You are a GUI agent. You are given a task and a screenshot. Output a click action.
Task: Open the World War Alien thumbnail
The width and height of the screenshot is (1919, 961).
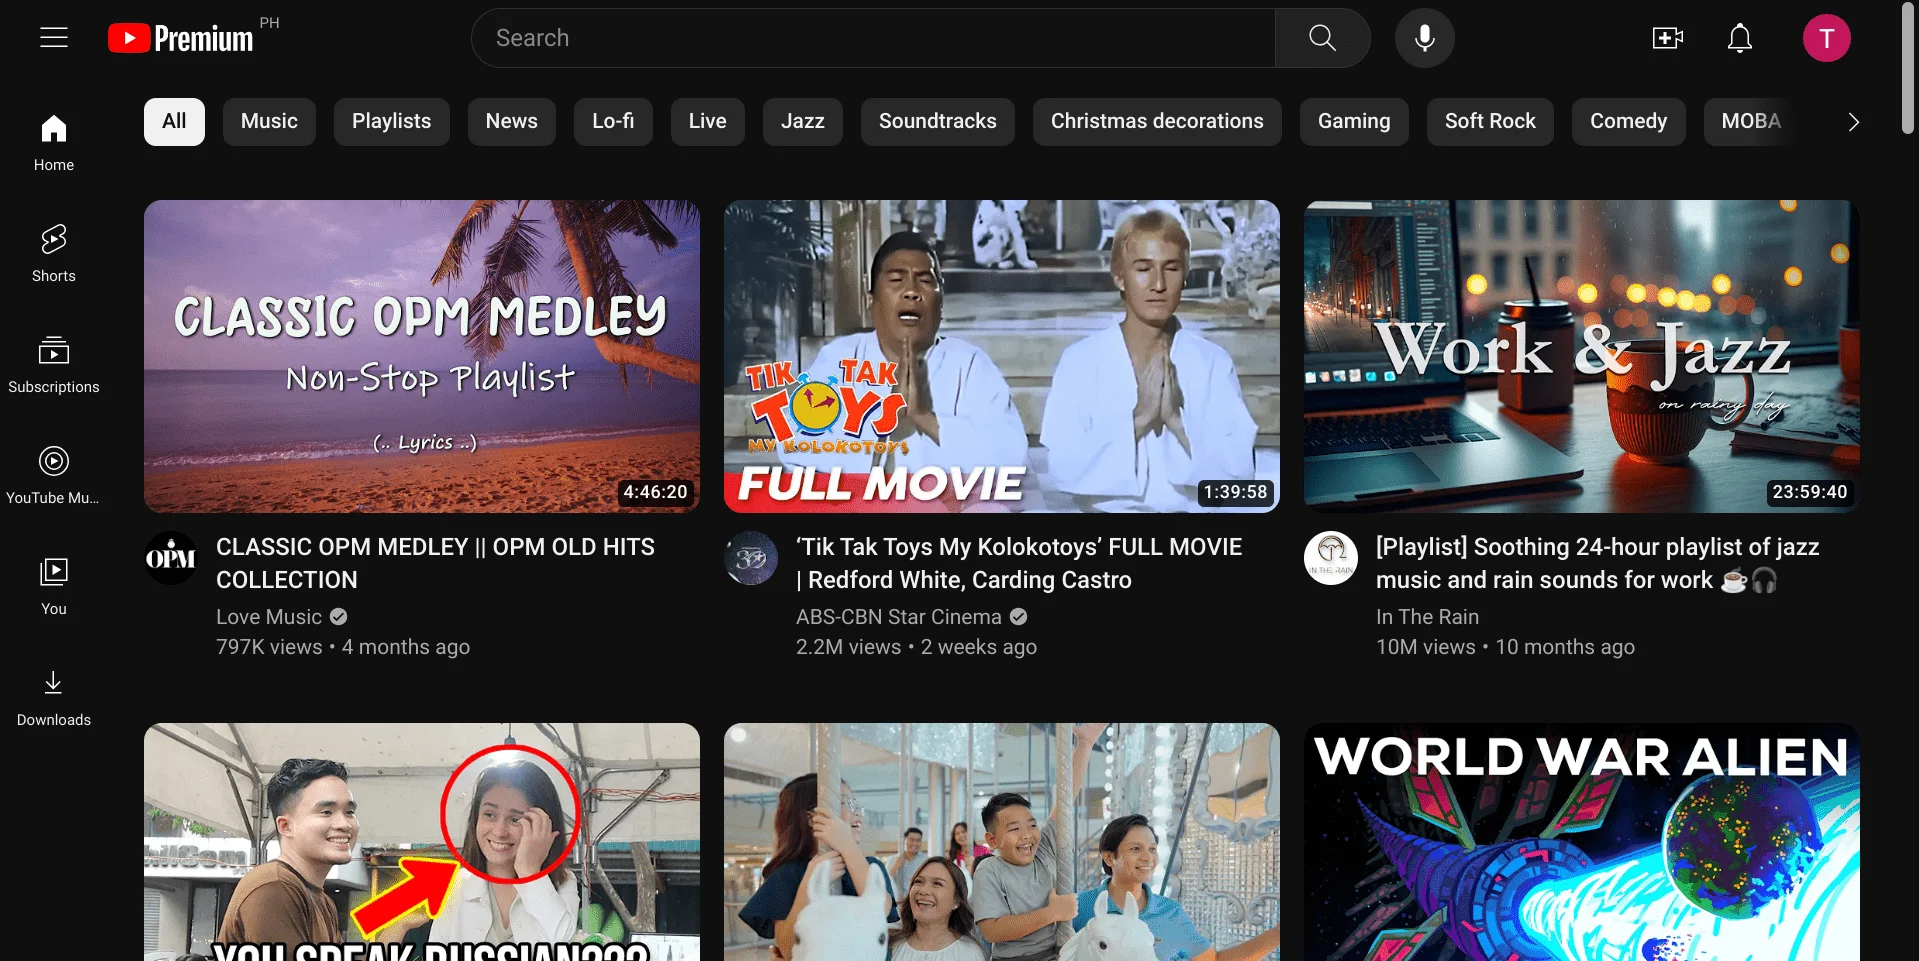[x=1582, y=842]
